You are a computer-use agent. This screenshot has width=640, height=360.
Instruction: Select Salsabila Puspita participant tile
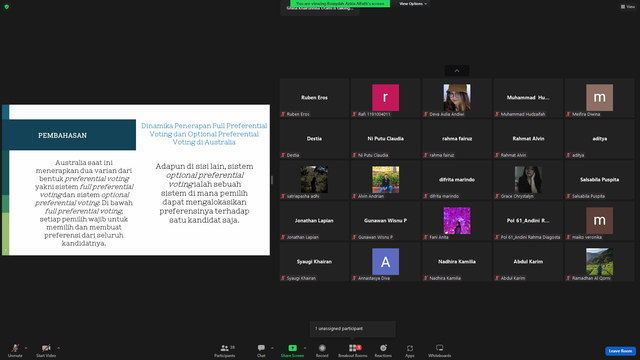click(600, 180)
